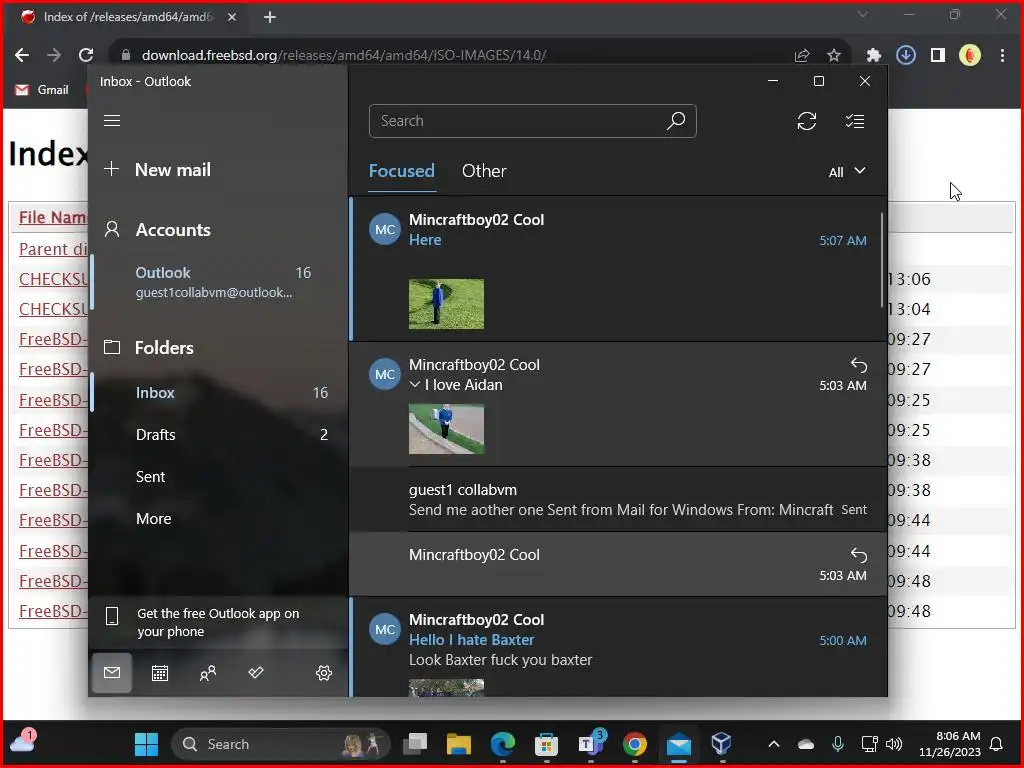Show hidden system tray icons
1024x768 pixels.
click(x=773, y=744)
